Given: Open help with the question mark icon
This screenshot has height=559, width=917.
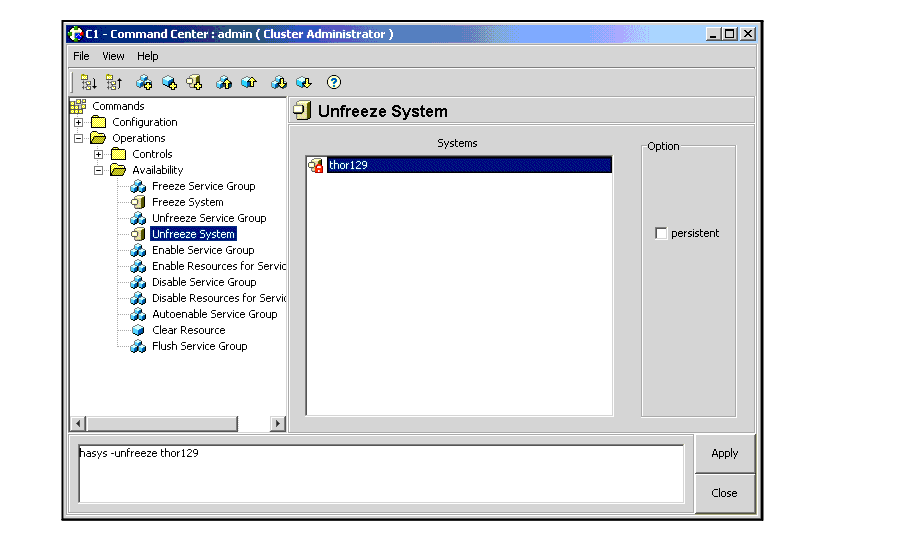Looking at the screenshot, I should point(334,83).
